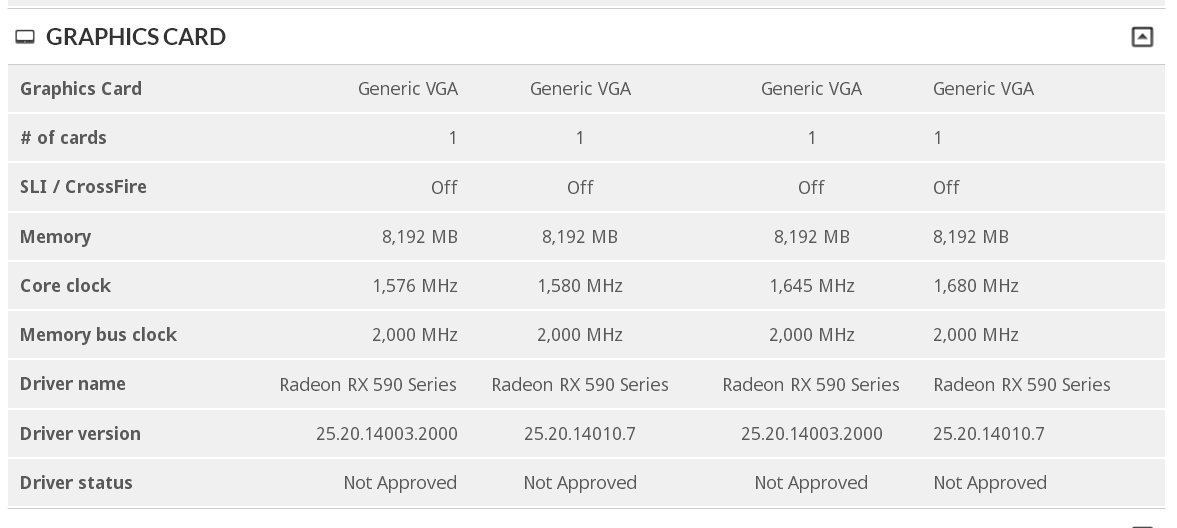1177x528 pixels.
Task: Click the Driver status row label
Action: click(x=76, y=483)
